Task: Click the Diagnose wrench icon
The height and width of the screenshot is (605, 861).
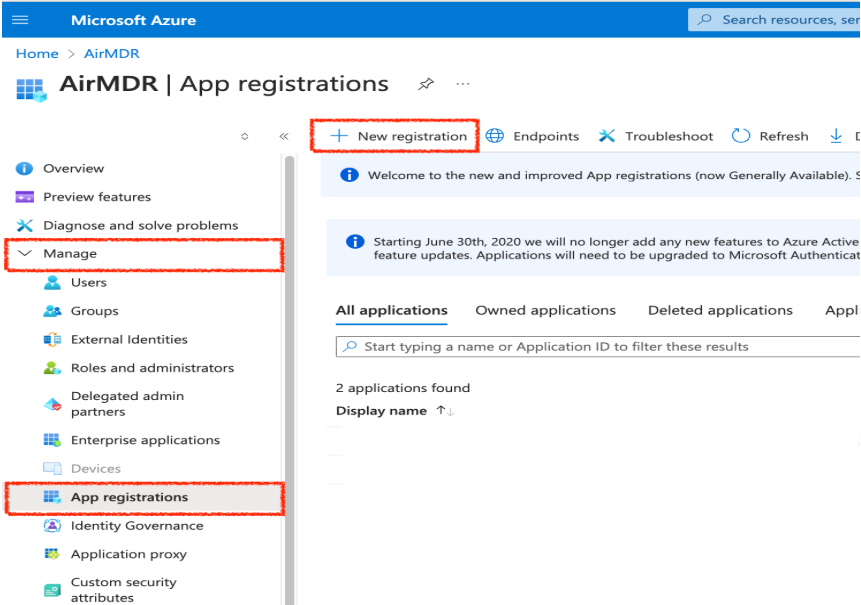Action: [25, 226]
